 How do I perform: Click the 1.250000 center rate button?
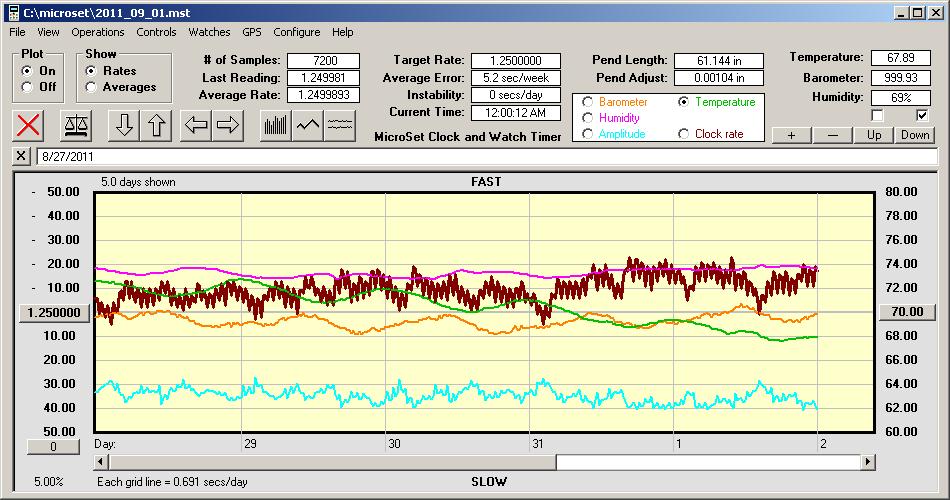tap(54, 312)
